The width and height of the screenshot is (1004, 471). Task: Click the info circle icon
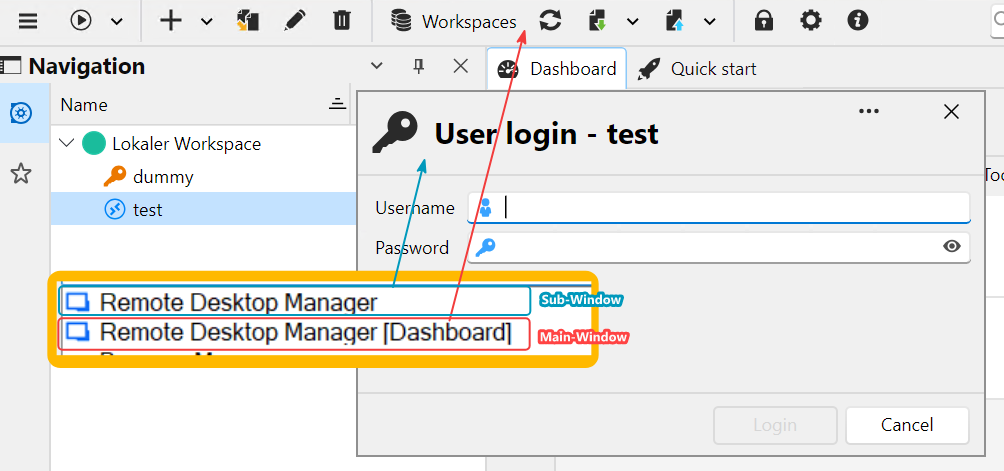(x=857, y=21)
